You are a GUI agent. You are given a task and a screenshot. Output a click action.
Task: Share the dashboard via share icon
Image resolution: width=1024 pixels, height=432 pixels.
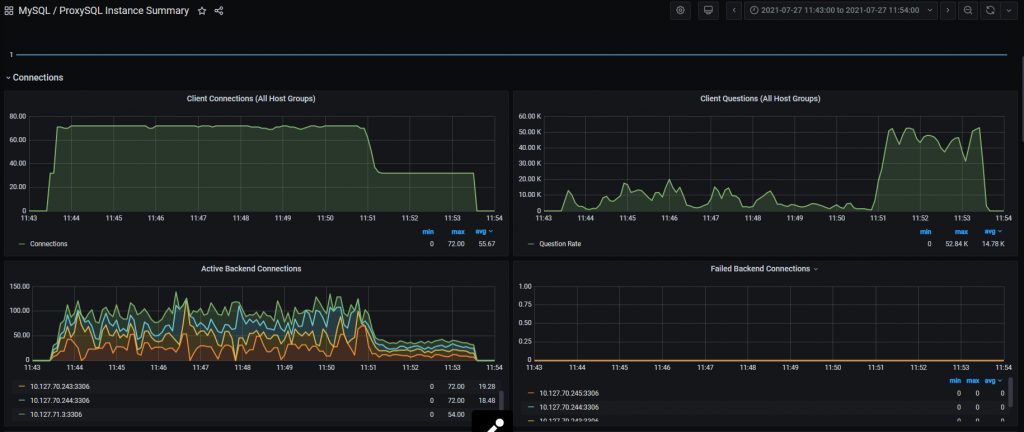click(219, 10)
